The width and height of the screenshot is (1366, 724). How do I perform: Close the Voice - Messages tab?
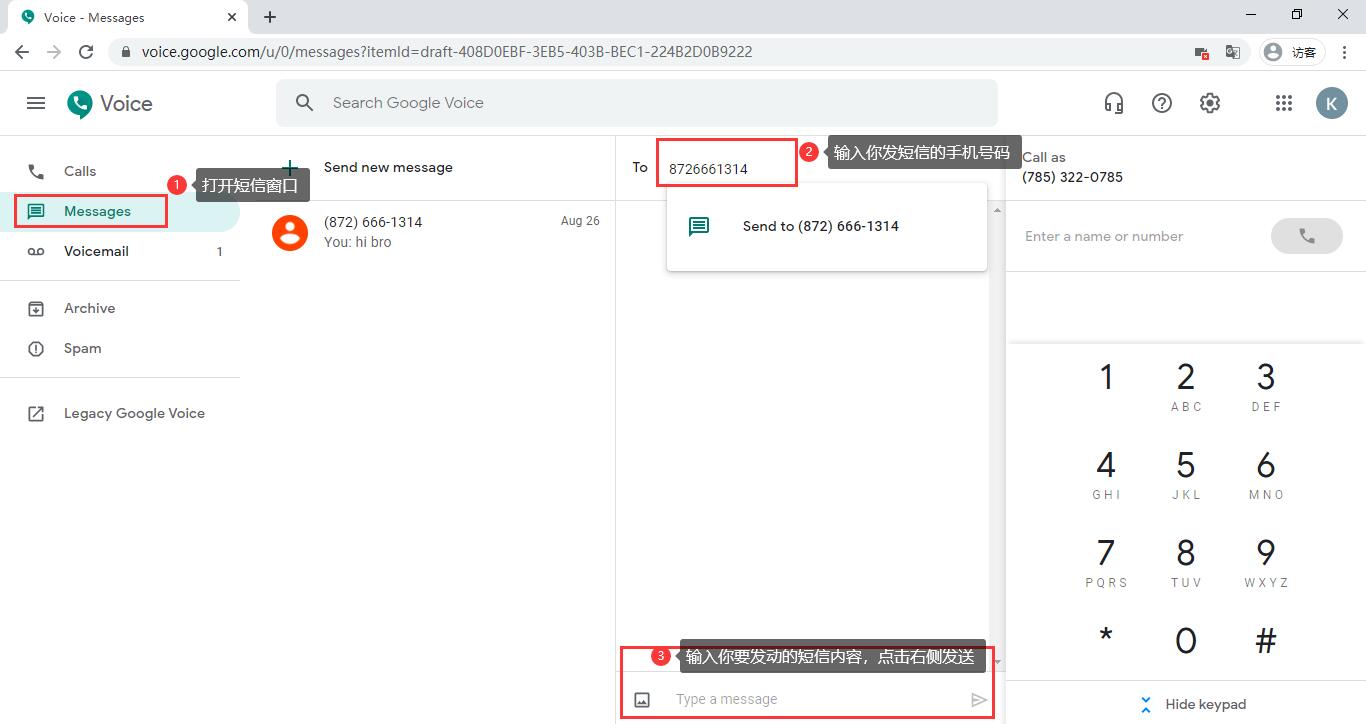coord(231,17)
